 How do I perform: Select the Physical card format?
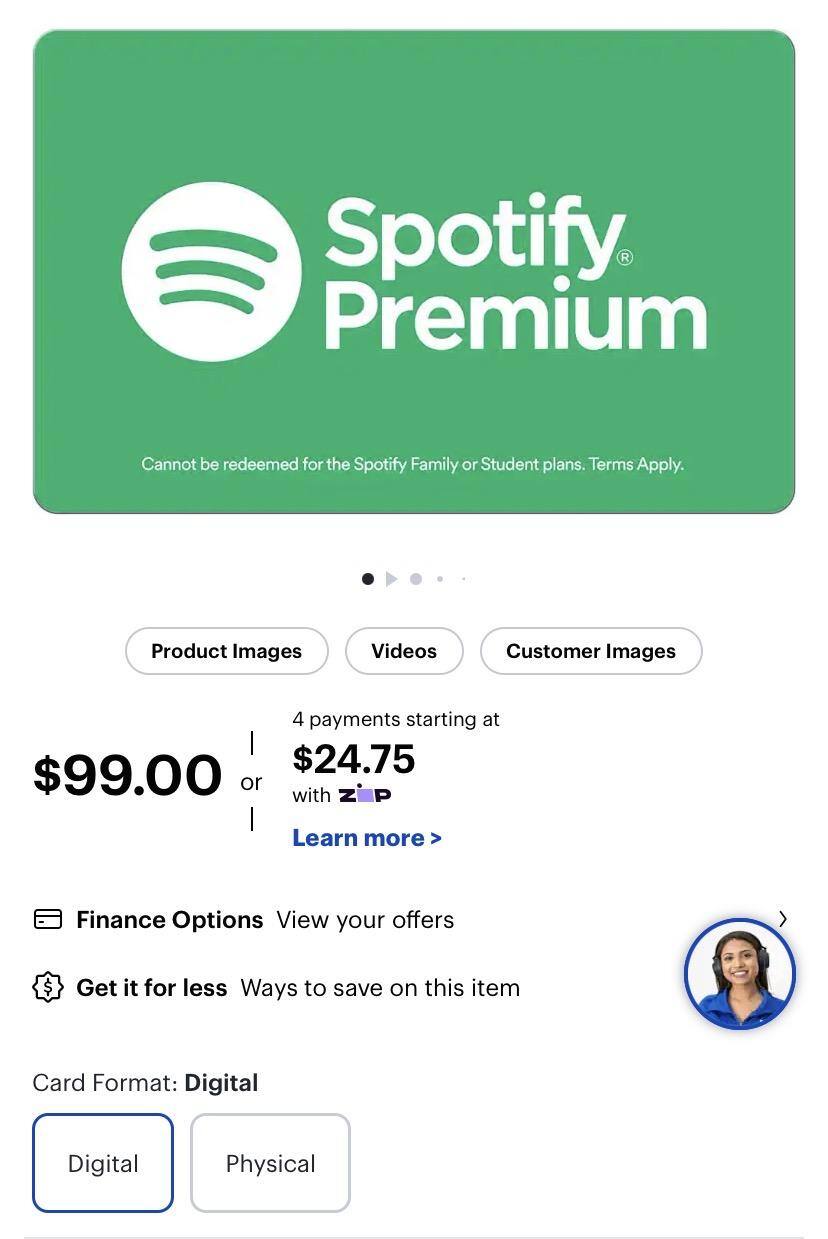point(270,1163)
